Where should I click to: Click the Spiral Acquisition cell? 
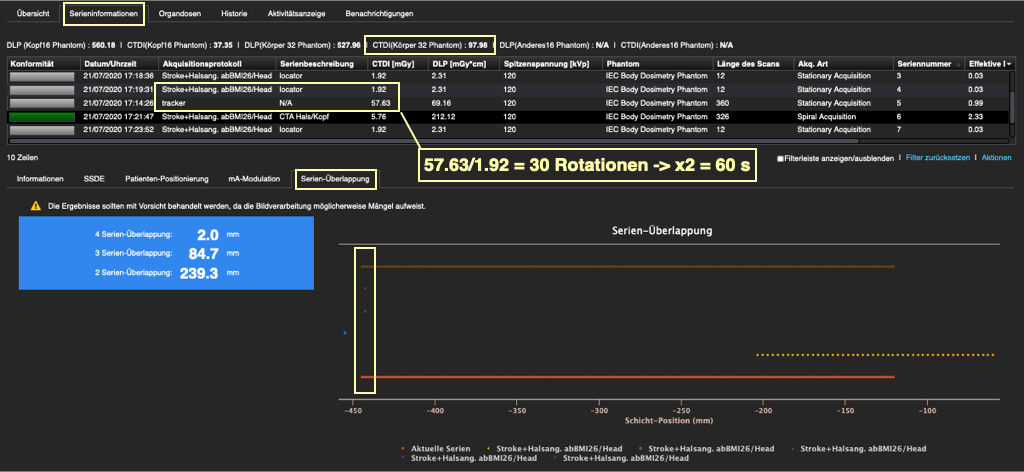coord(825,117)
